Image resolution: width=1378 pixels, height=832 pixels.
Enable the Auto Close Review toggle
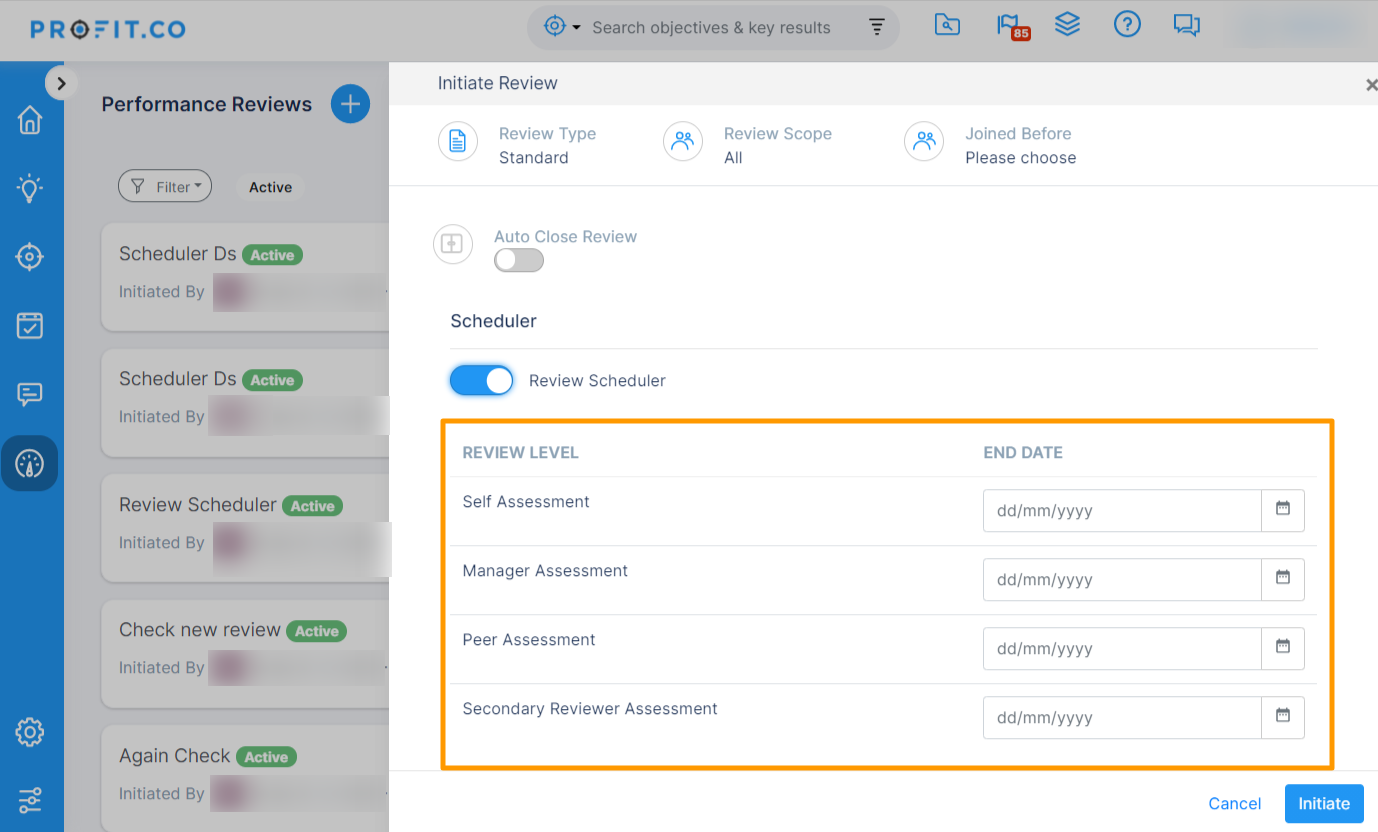point(519,261)
